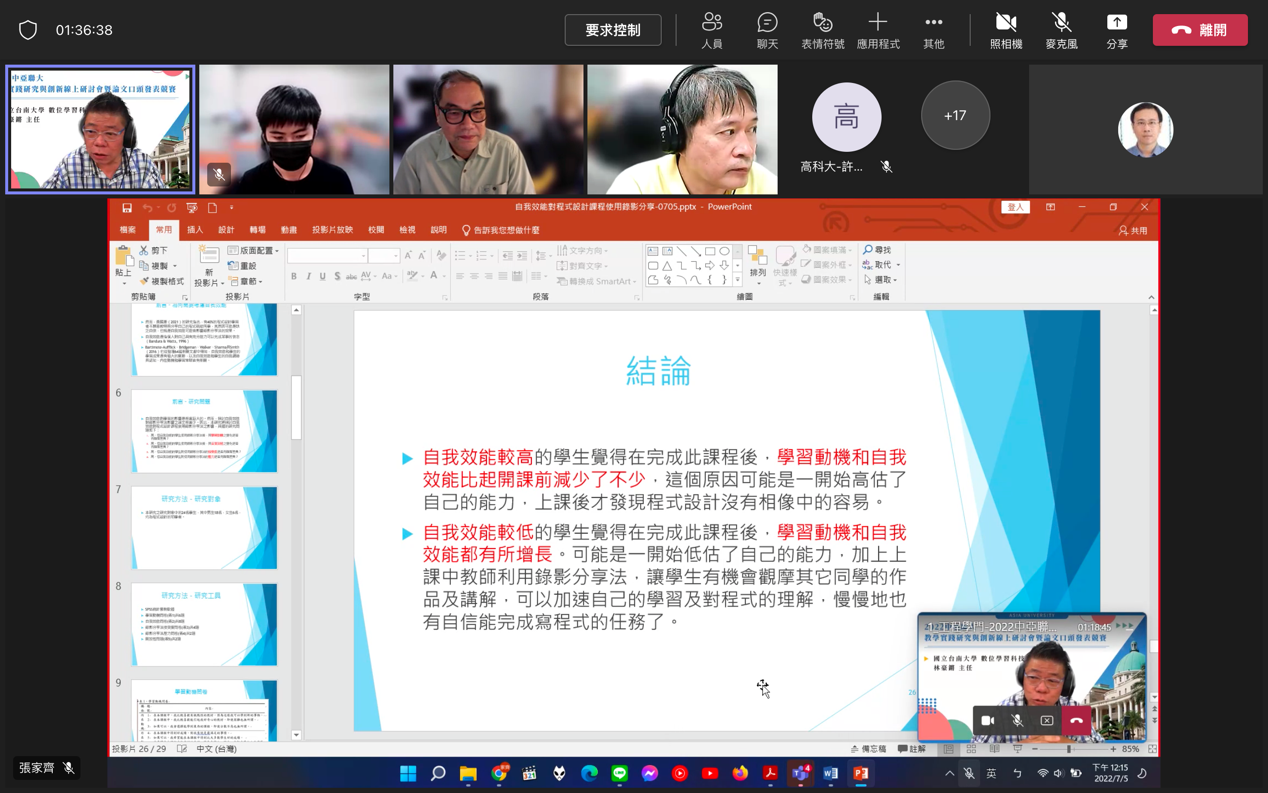Toggle the Teams camera on

tap(1006, 30)
